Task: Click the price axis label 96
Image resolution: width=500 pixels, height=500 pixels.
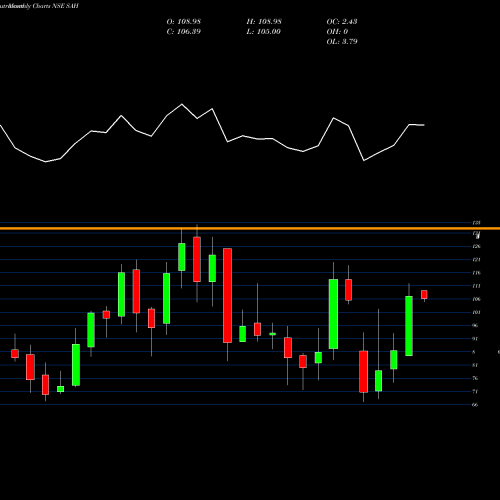Action: (476, 325)
